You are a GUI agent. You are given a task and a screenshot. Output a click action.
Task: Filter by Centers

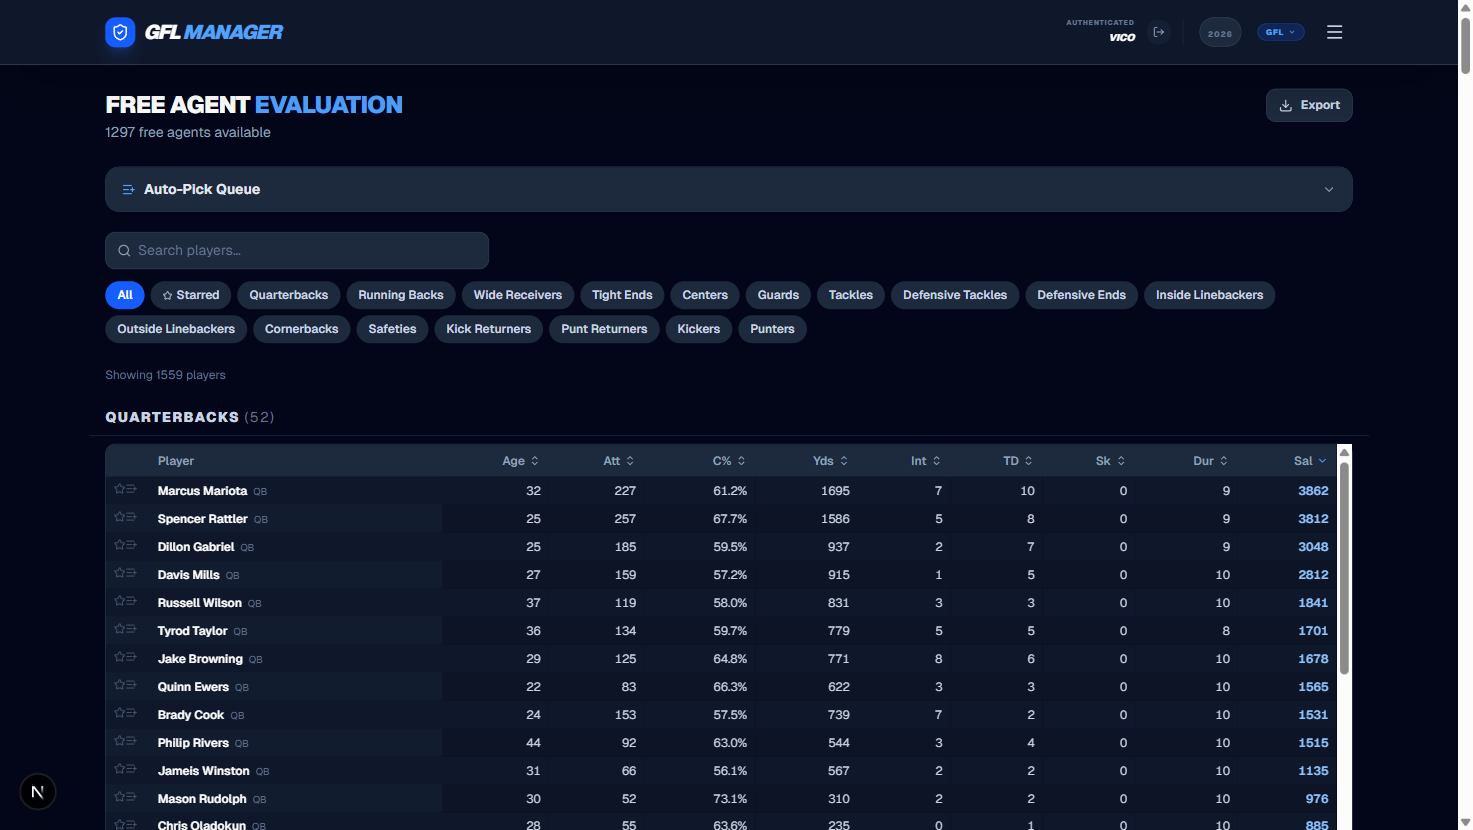click(705, 295)
